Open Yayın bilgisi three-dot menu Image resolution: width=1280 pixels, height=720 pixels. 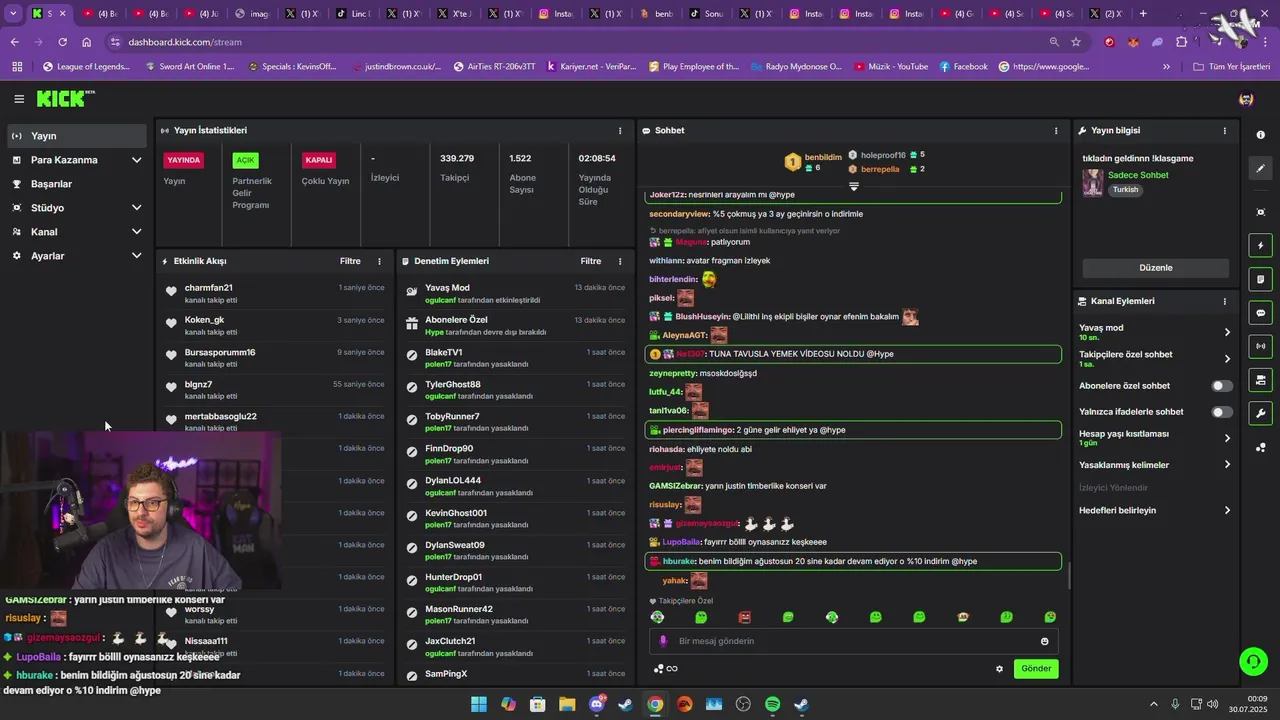pyautogui.click(x=1225, y=131)
